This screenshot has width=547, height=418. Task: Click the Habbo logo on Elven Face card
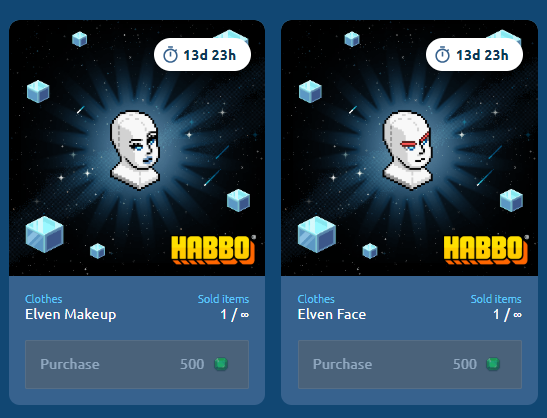point(486,249)
